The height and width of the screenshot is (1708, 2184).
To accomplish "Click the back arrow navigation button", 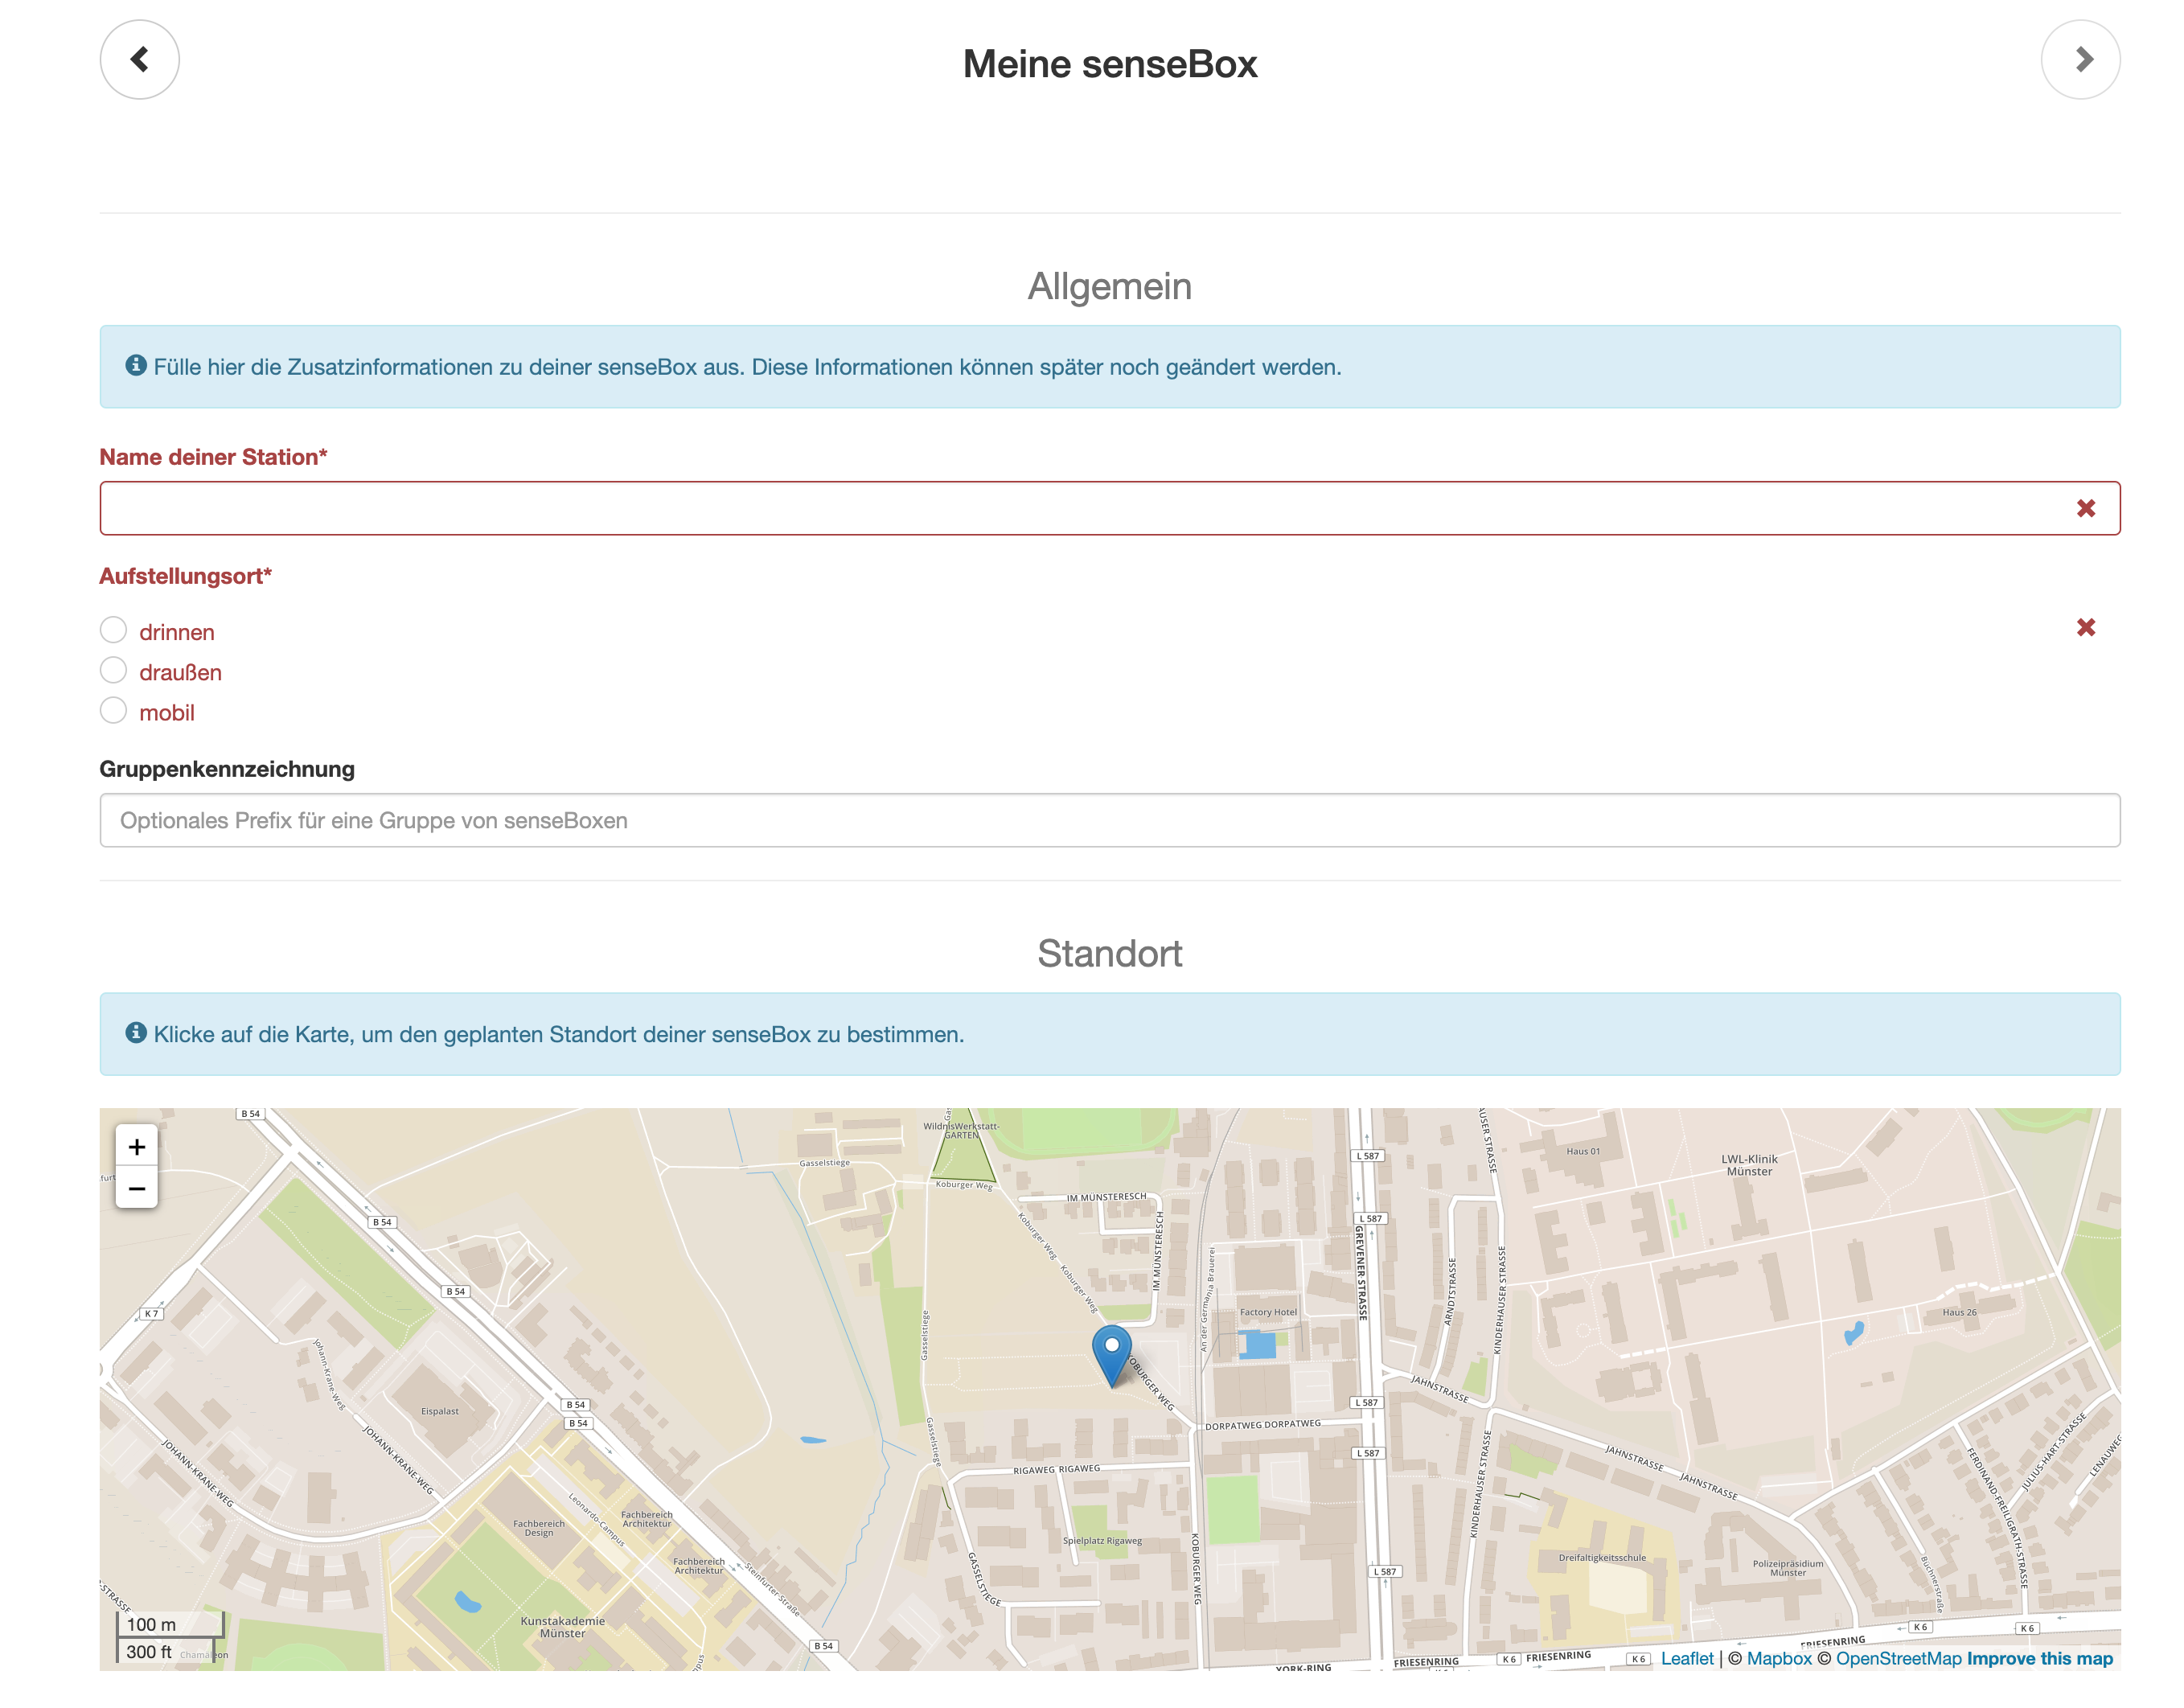I will 139,59.
